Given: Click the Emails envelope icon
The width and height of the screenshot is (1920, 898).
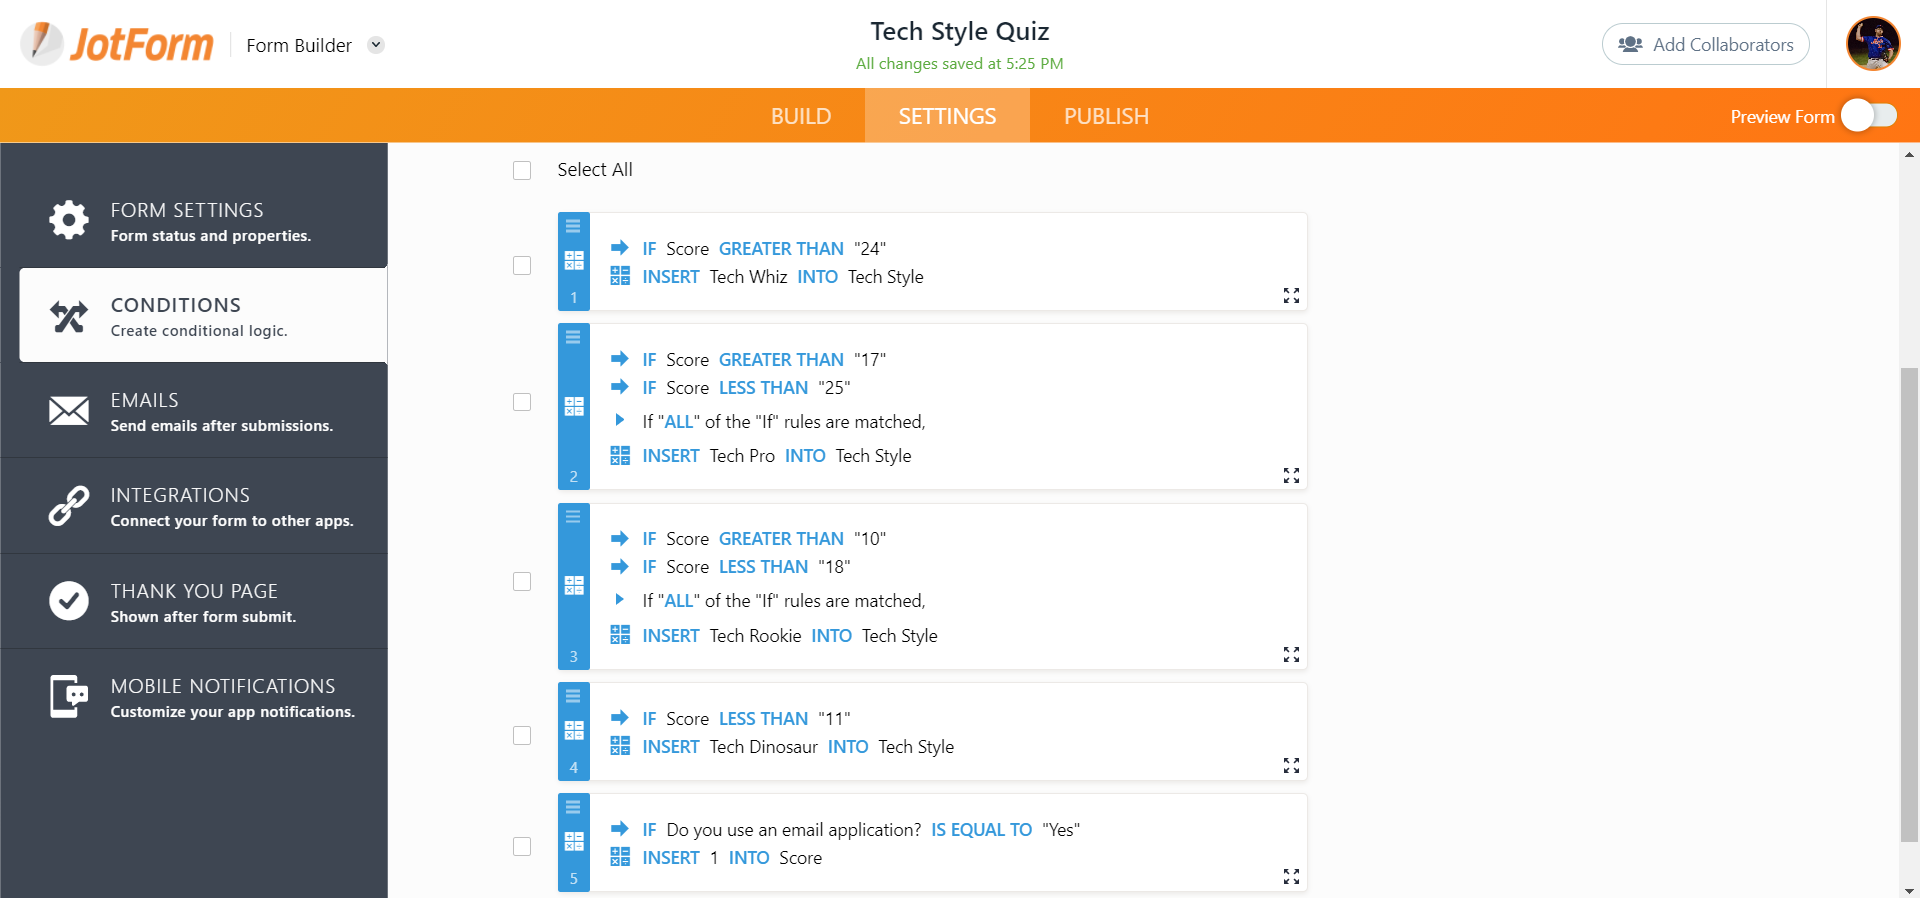Looking at the screenshot, I should 69,411.
